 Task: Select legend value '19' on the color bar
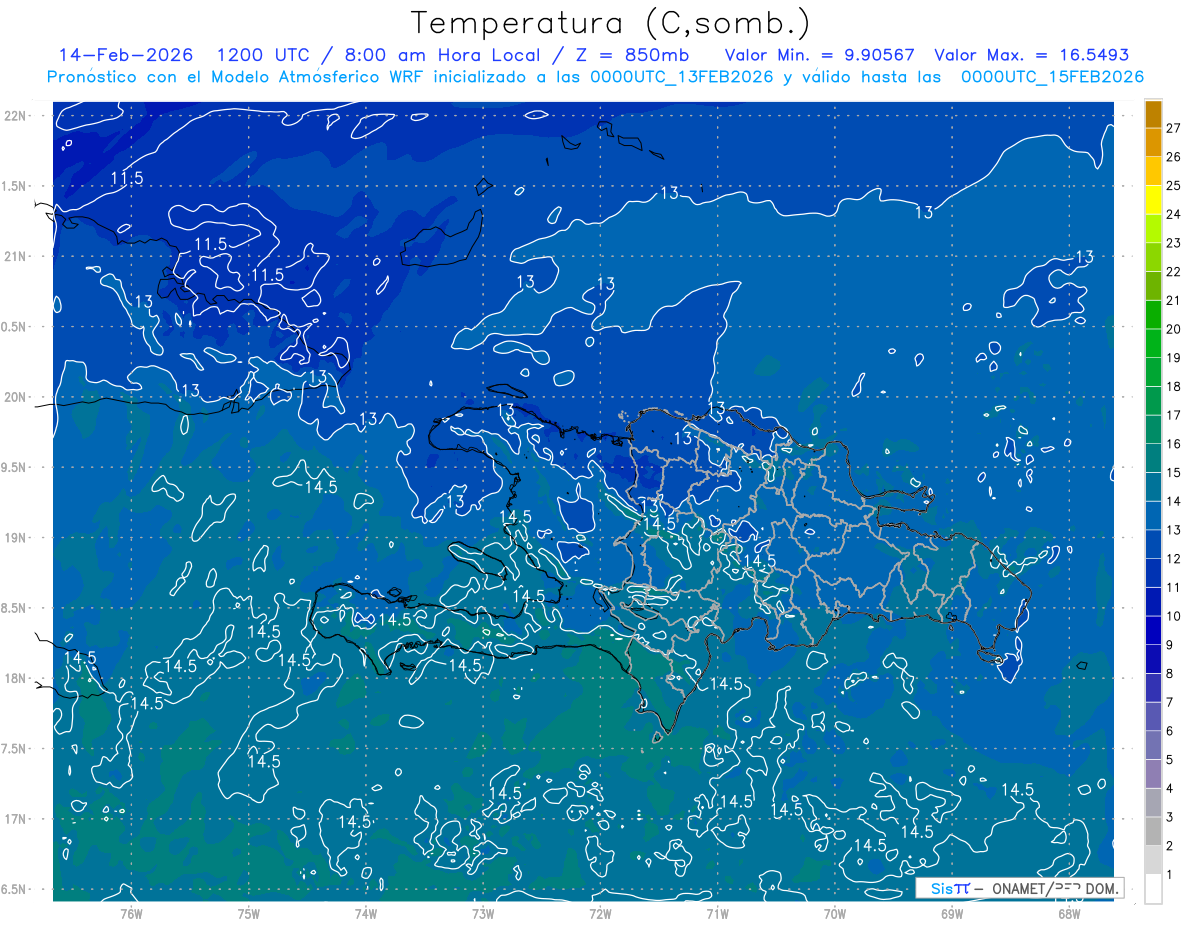pyautogui.click(x=1173, y=358)
